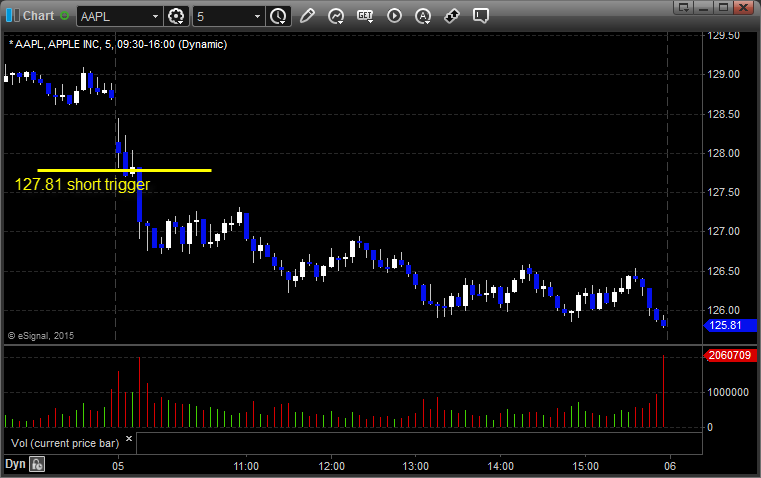Click the blue 125.81 current price marker

[730, 325]
